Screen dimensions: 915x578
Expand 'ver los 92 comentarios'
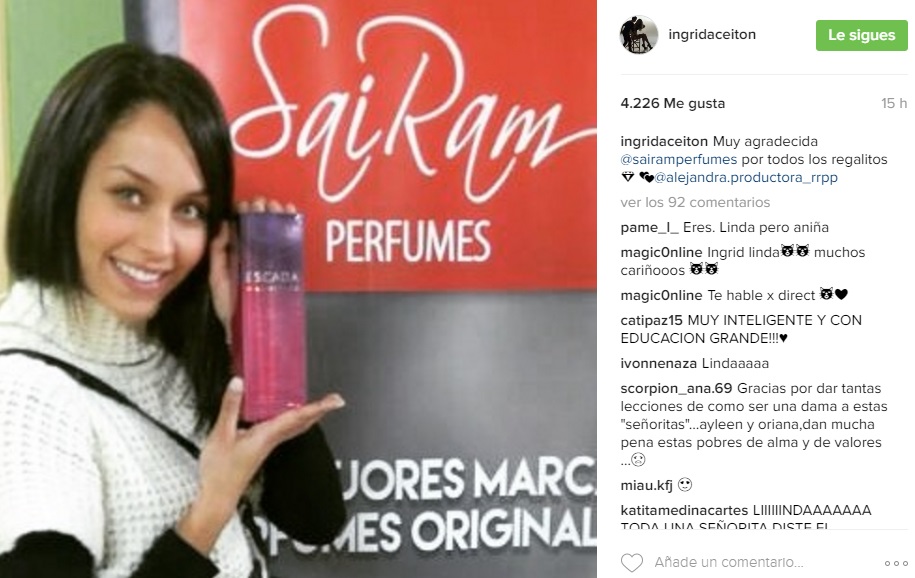[695, 202]
